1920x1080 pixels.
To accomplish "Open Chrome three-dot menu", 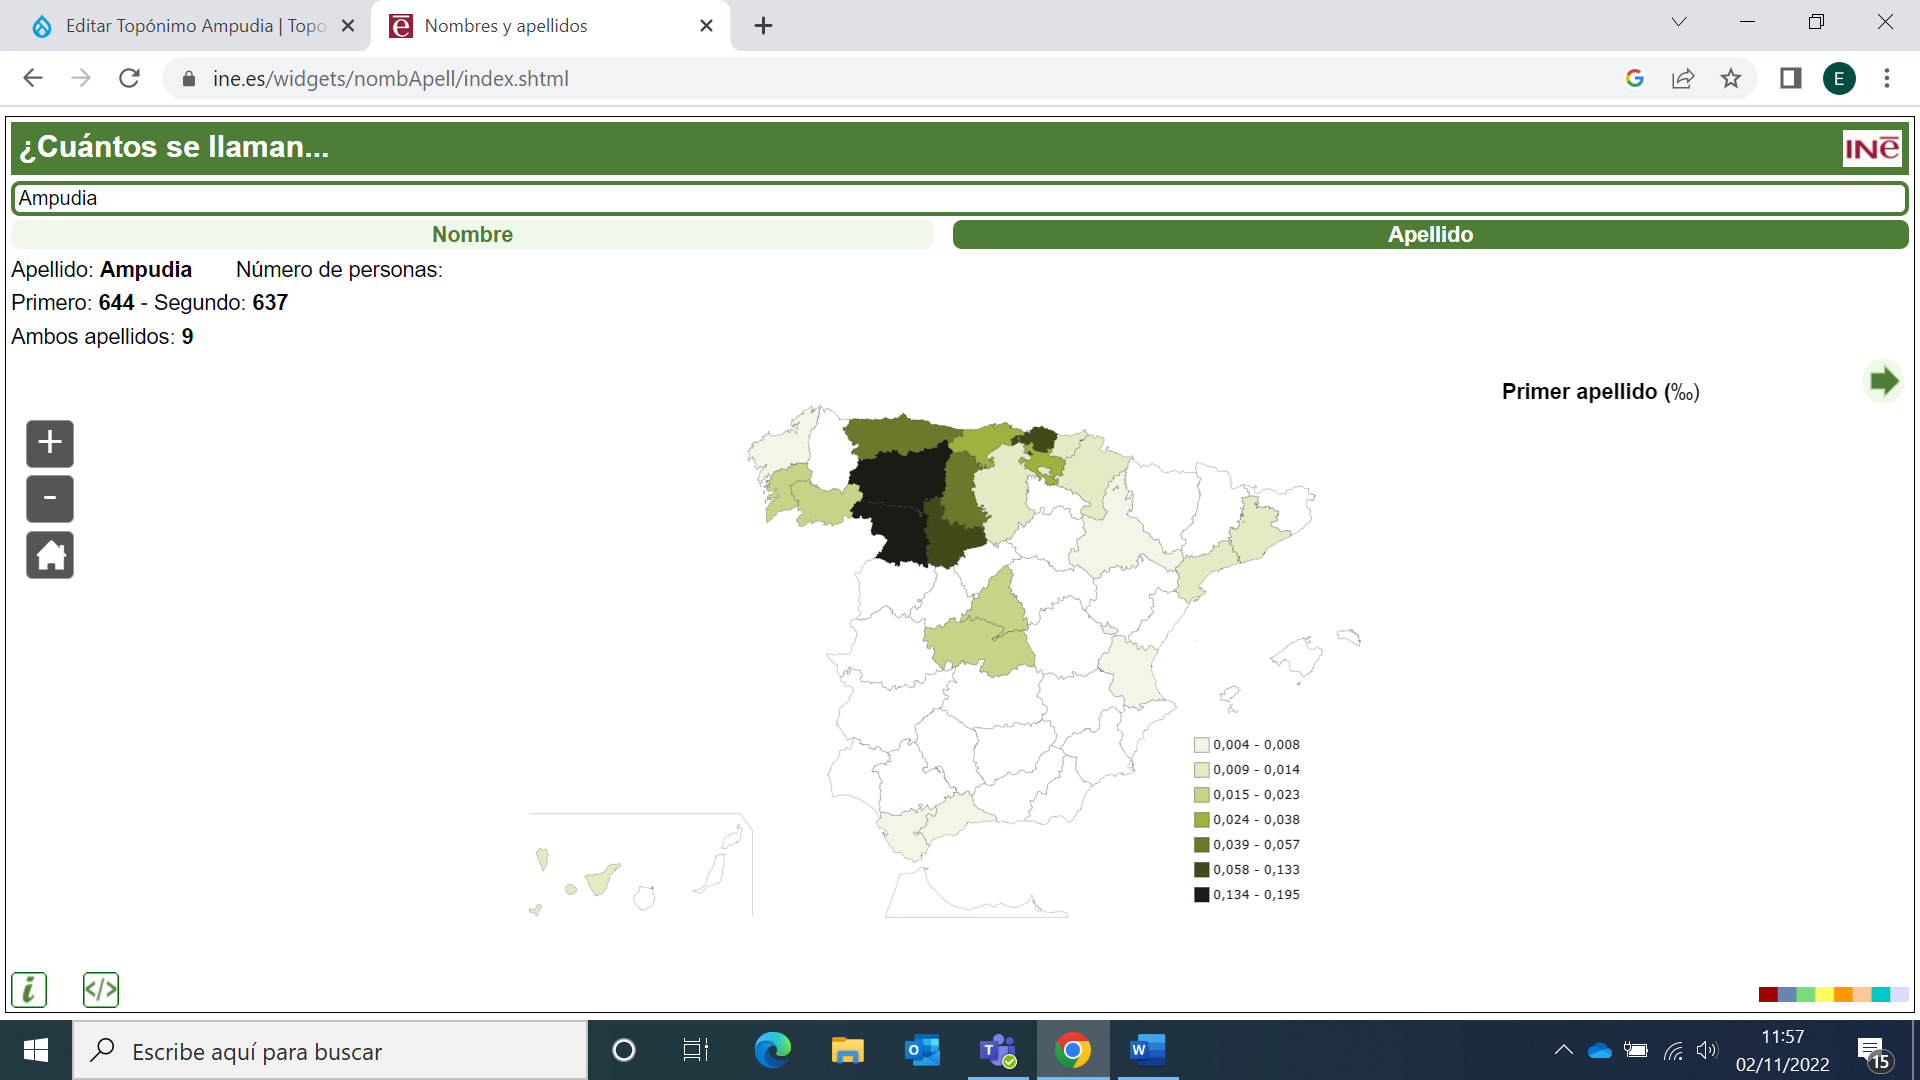I will (x=1887, y=78).
